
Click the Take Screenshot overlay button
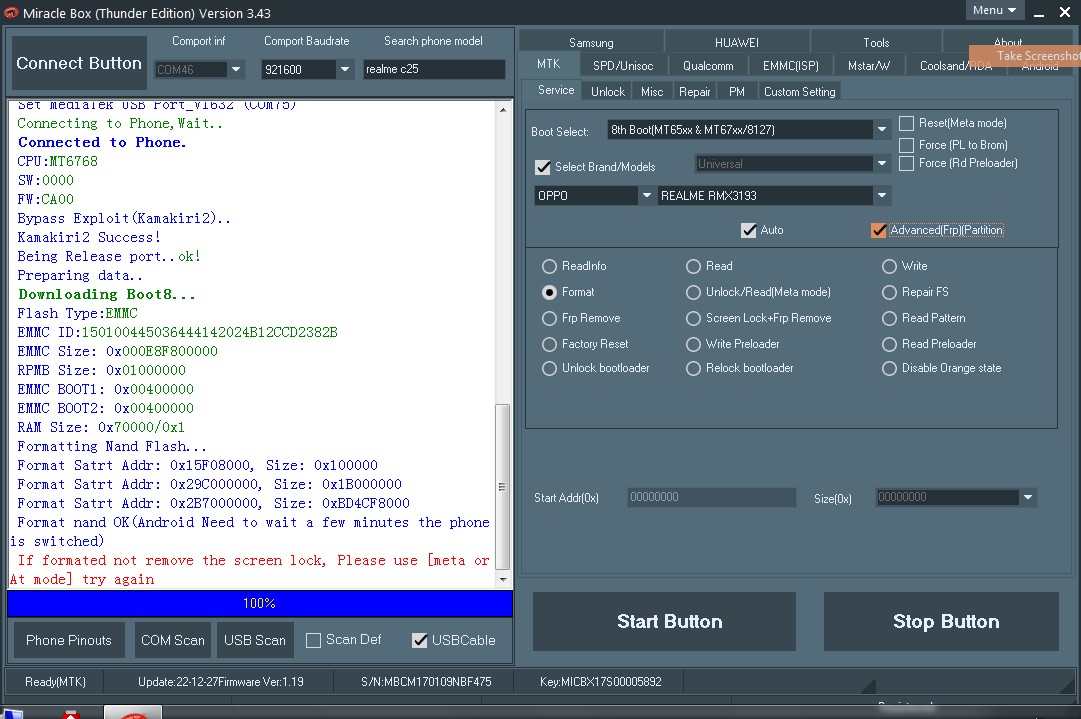[x=1025, y=56]
